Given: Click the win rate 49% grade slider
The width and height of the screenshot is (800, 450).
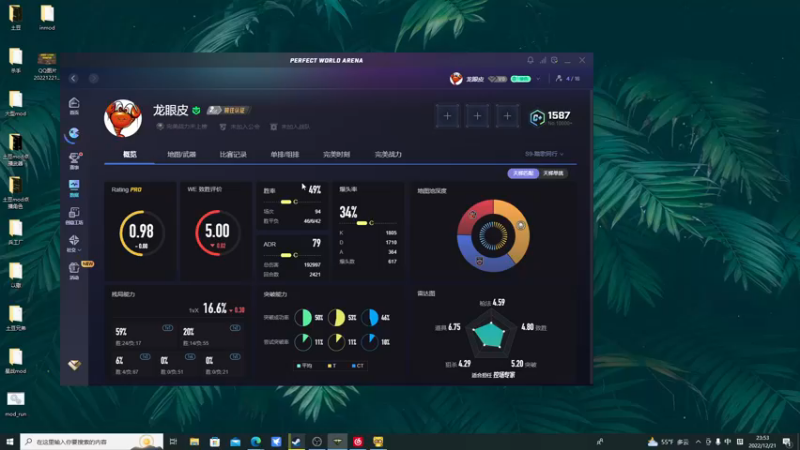Looking at the screenshot, I should pyautogui.click(x=293, y=202).
